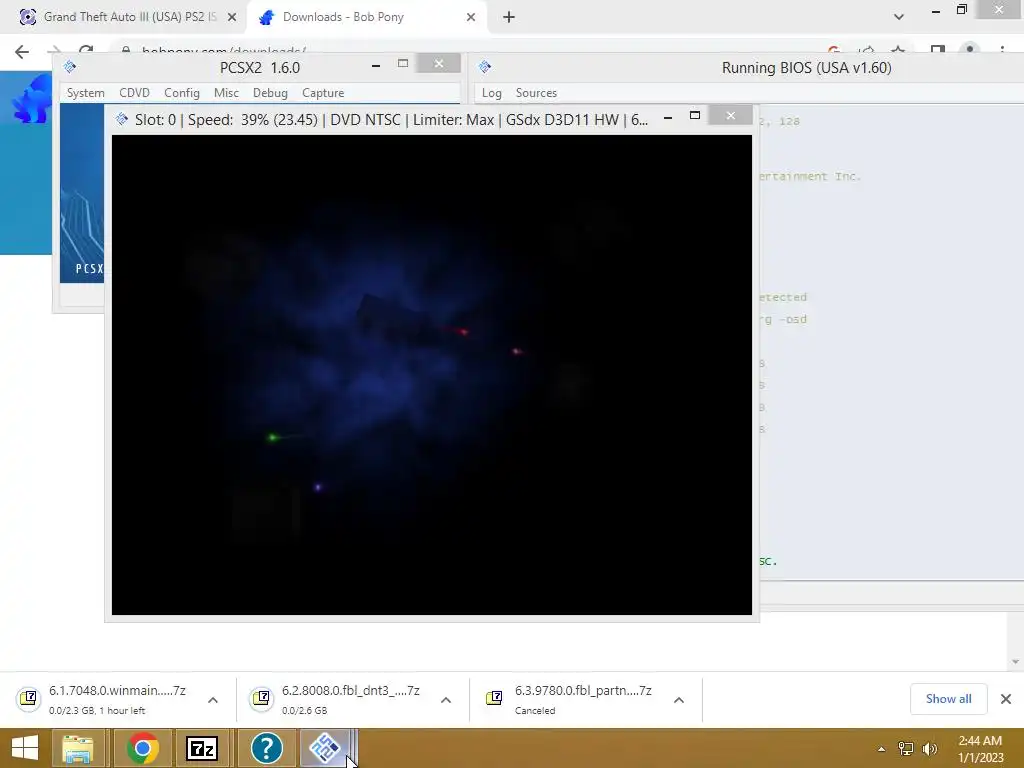Maximize the PCSX2 1.6.0 main window
This screenshot has width=1024, height=768.
(403, 63)
